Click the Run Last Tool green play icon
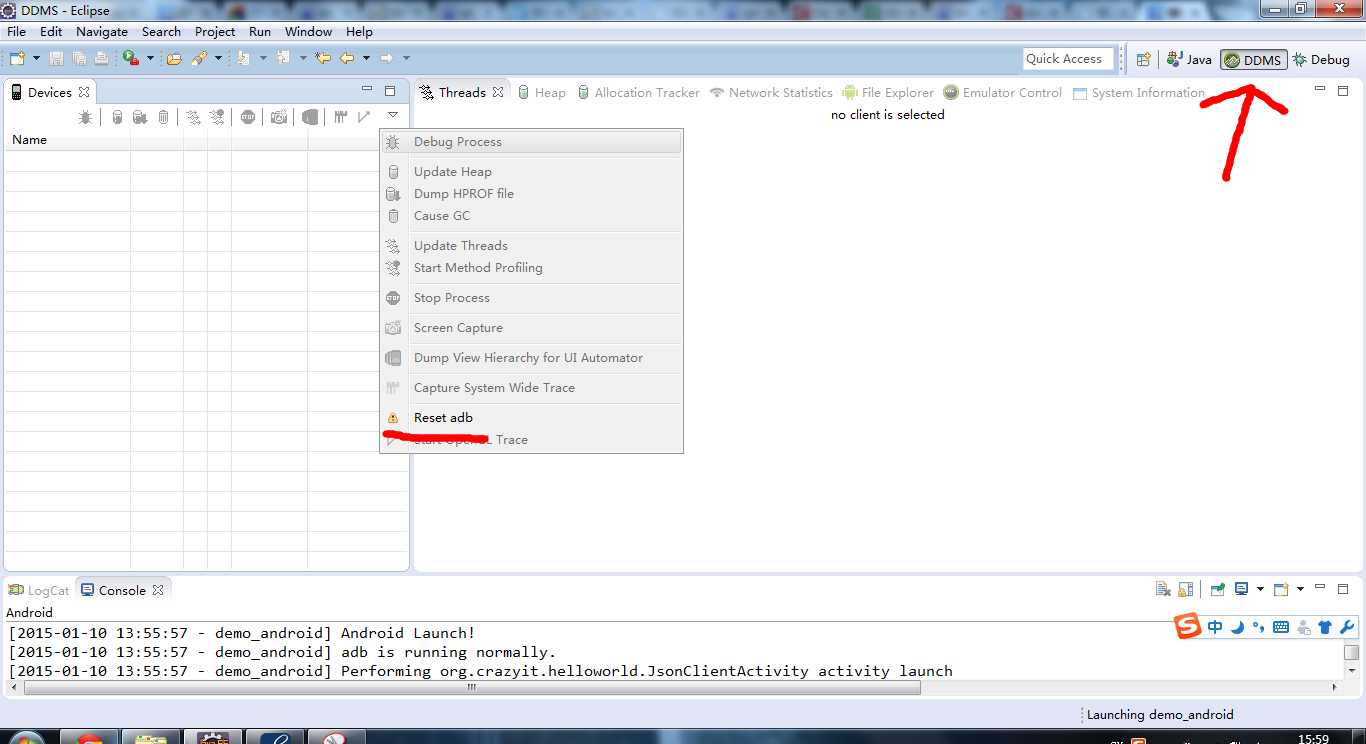Viewport: 1366px width, 744px height. point(131,58)
